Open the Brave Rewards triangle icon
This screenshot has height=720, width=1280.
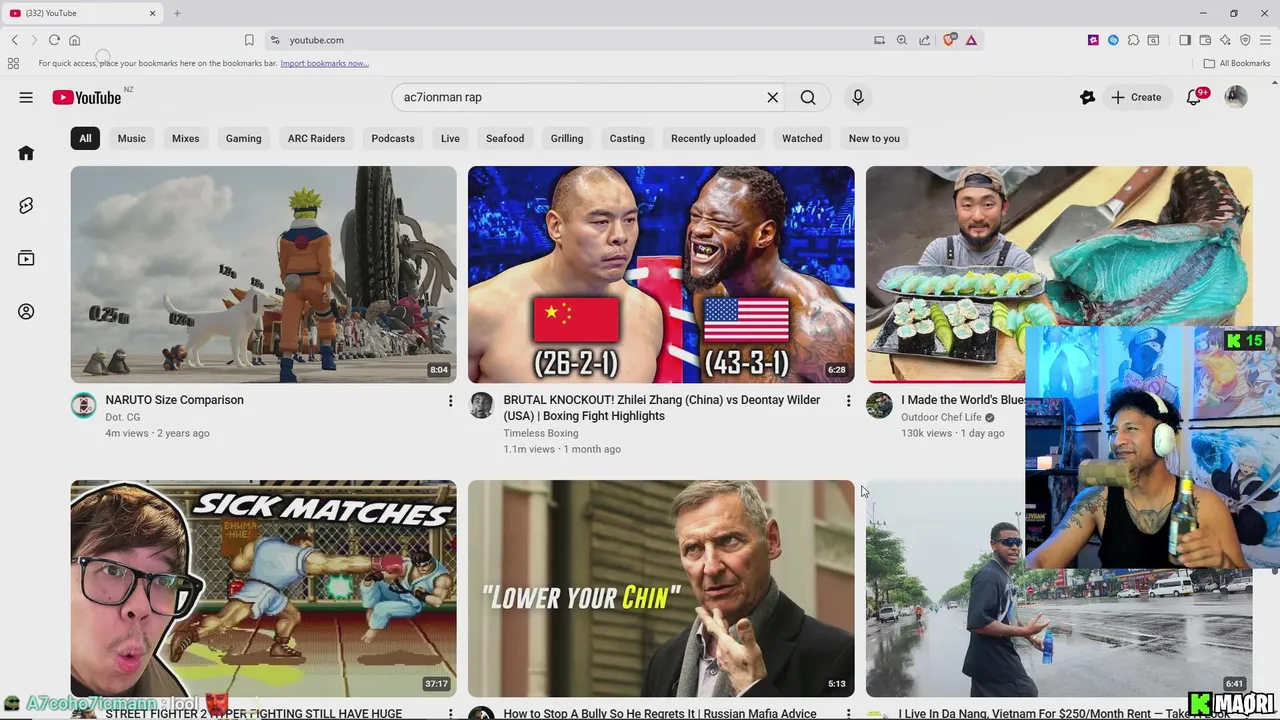(x=971, y=40)
